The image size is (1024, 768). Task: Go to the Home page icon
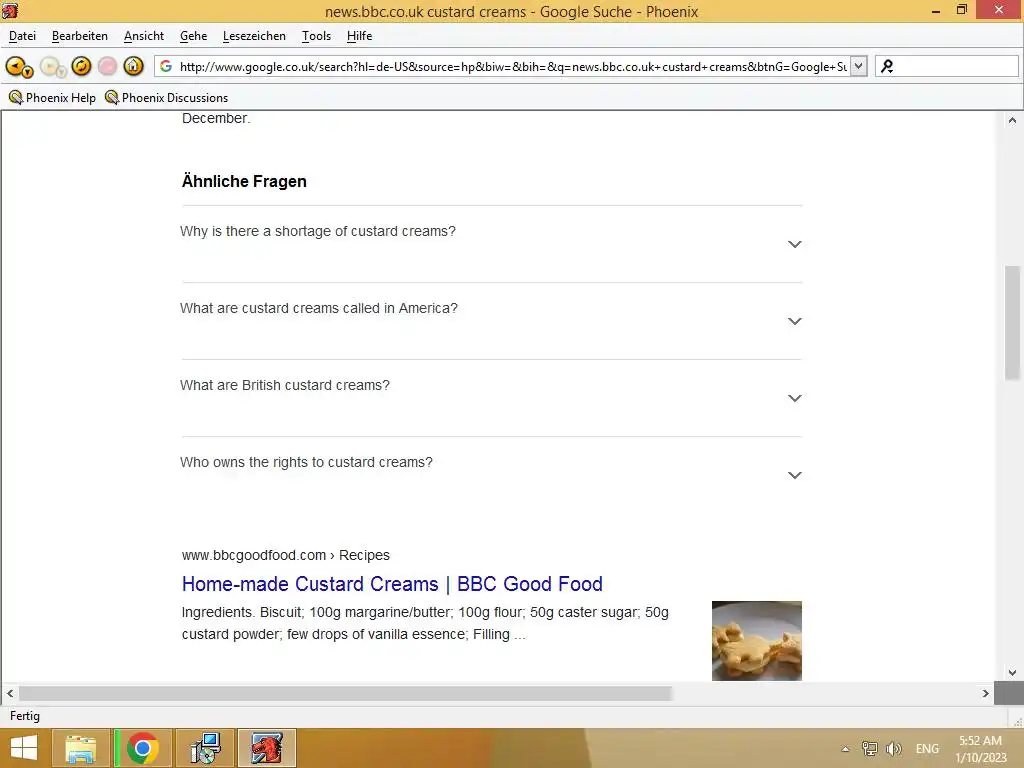(134, 66)
